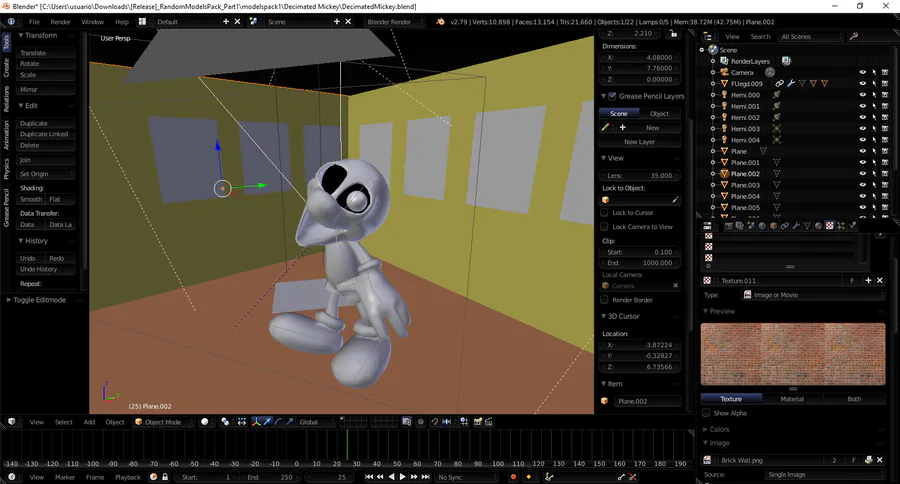Open the Modifiers wrench properties tab
900x484 pixels.
tap(796, 226)
